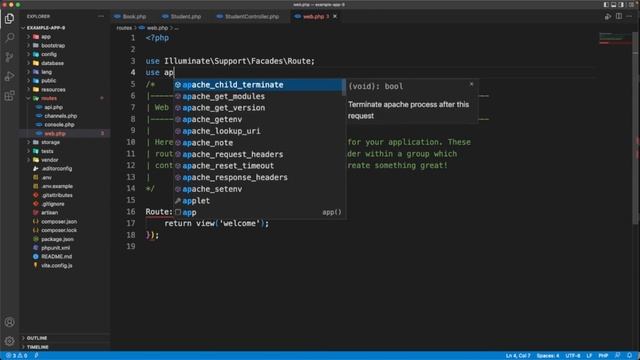Open the Explorer view in activity bar

click(9, 18)
